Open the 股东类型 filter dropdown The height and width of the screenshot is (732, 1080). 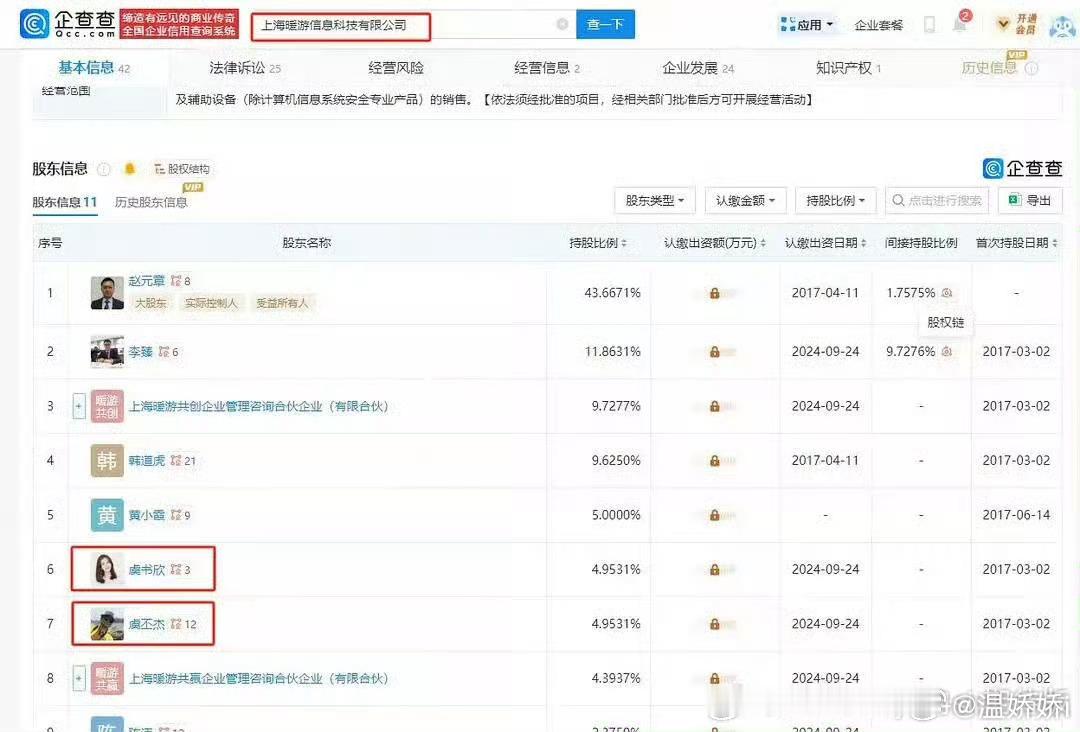[654, 200]
